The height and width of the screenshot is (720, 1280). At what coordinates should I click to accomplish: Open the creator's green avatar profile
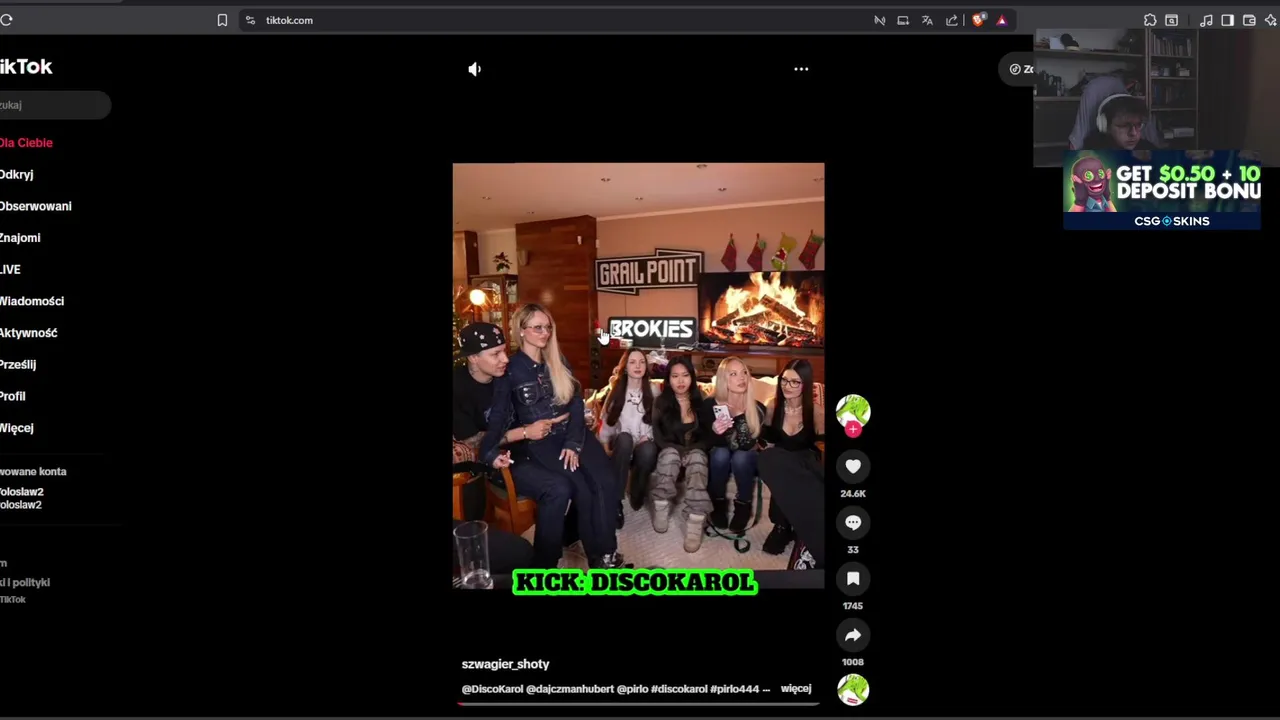click(853, 411)
